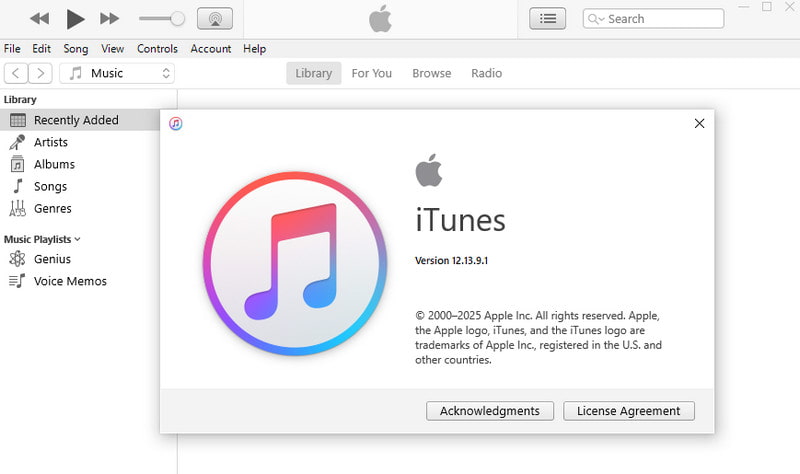Screen dimensions: 800x474
Task: Click the copyright 2000–2025 Apple Inc. text
Action: 538,337
